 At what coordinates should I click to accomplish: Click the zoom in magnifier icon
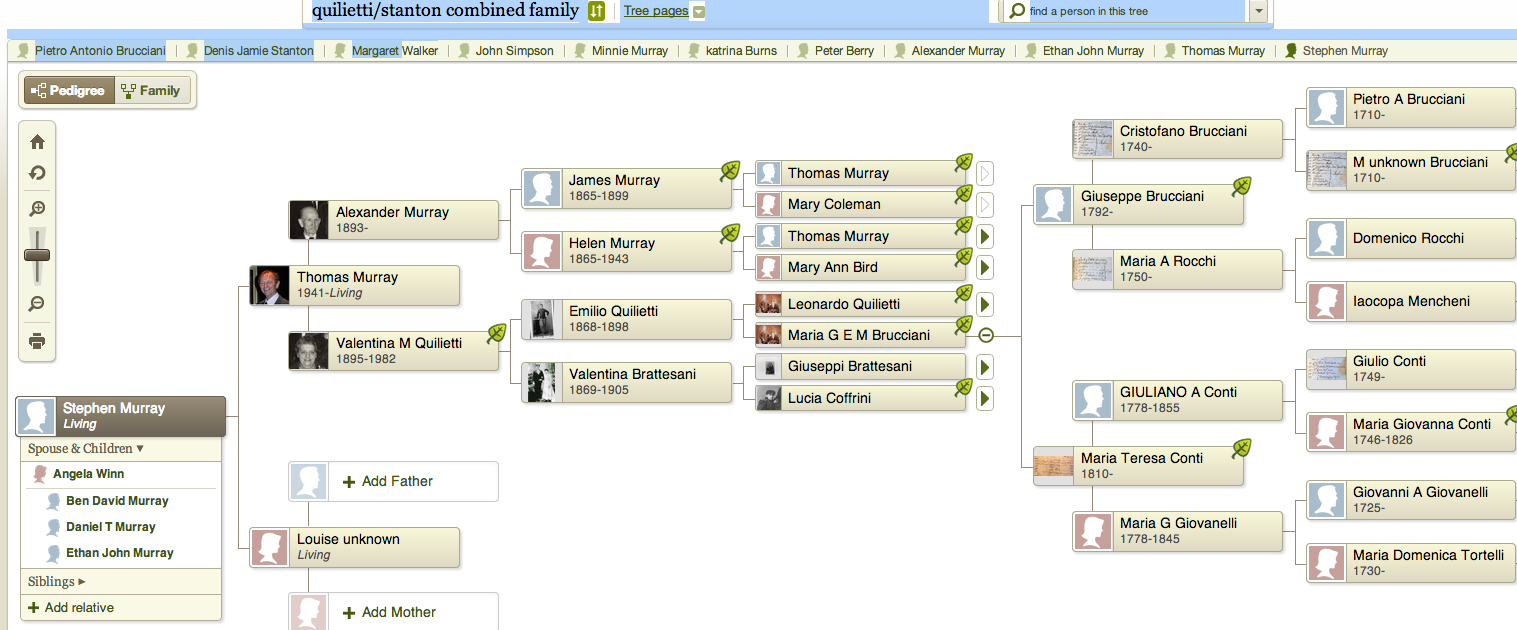37,209
